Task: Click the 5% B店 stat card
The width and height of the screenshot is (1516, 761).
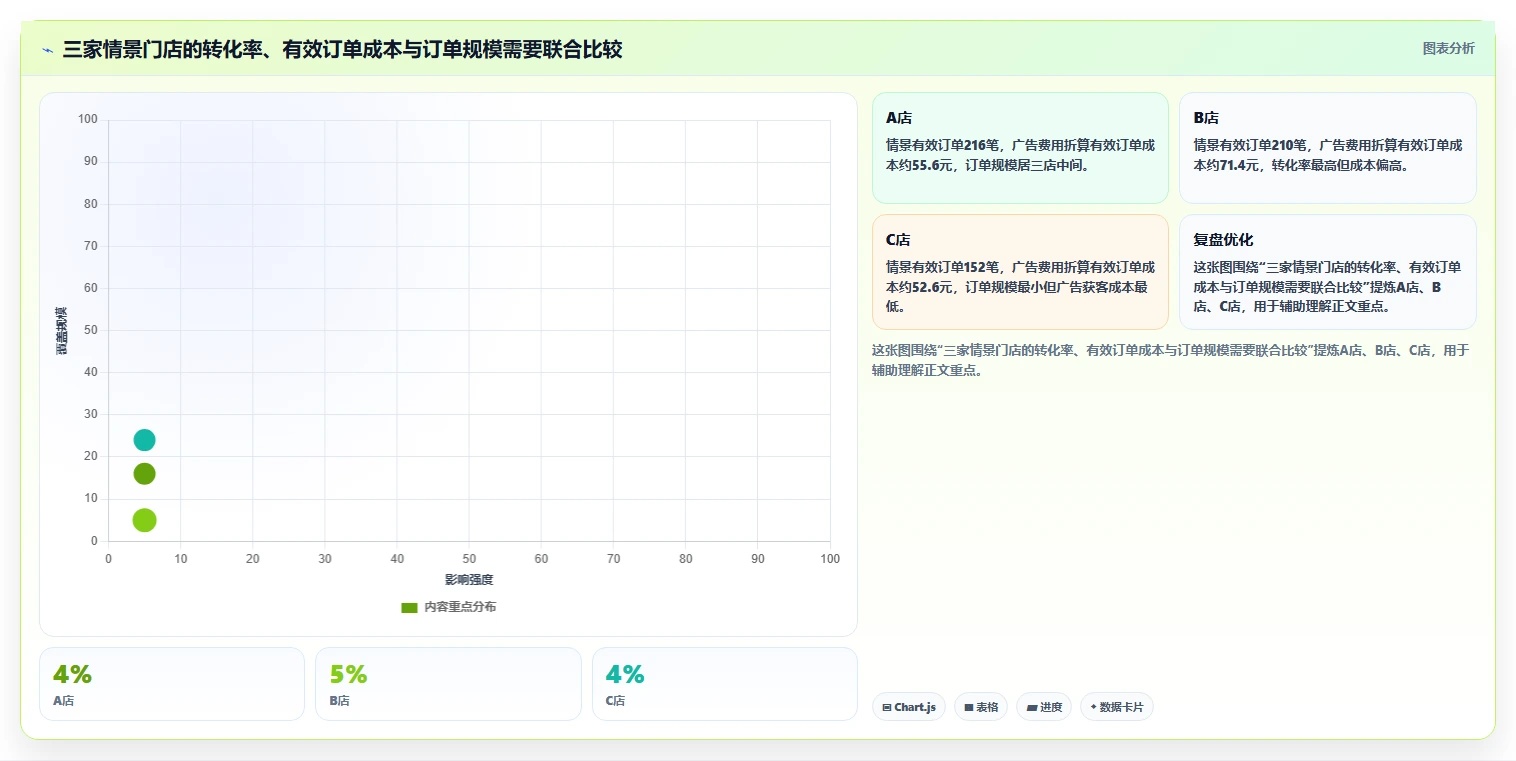Action: click(448, 684)
